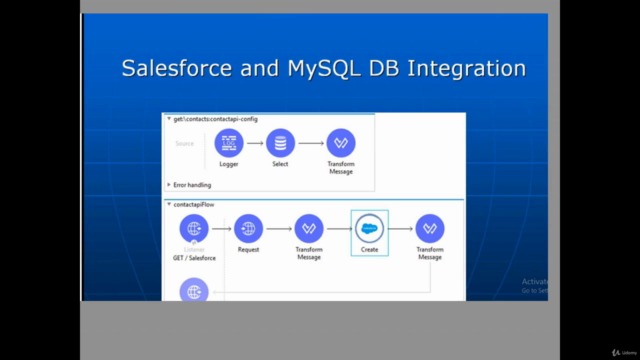The image size is (640, 360).
Task: Select the HTTP Request component icon
Action: pyautogui.click(x=248, y=229)
